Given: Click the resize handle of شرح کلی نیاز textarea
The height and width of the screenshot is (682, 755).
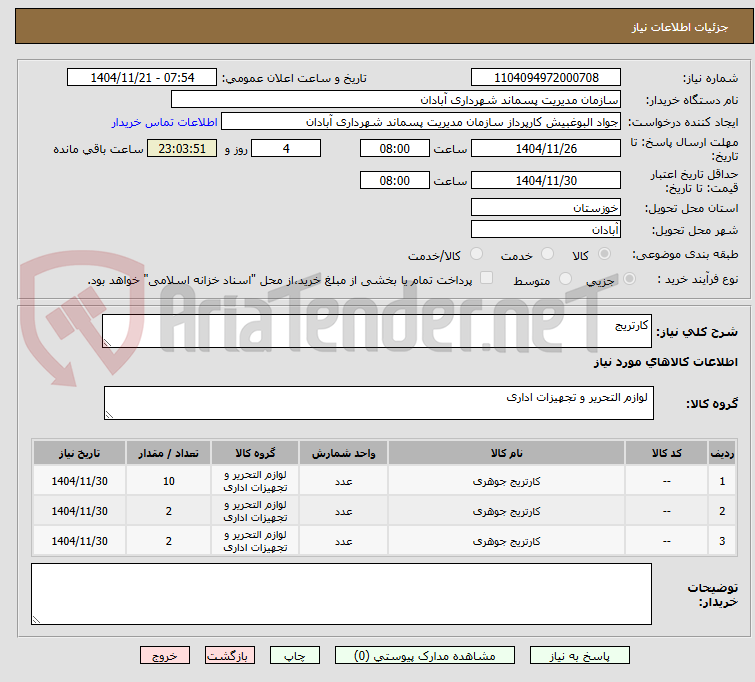Looking at the screenshot, I should pos(107,342).
